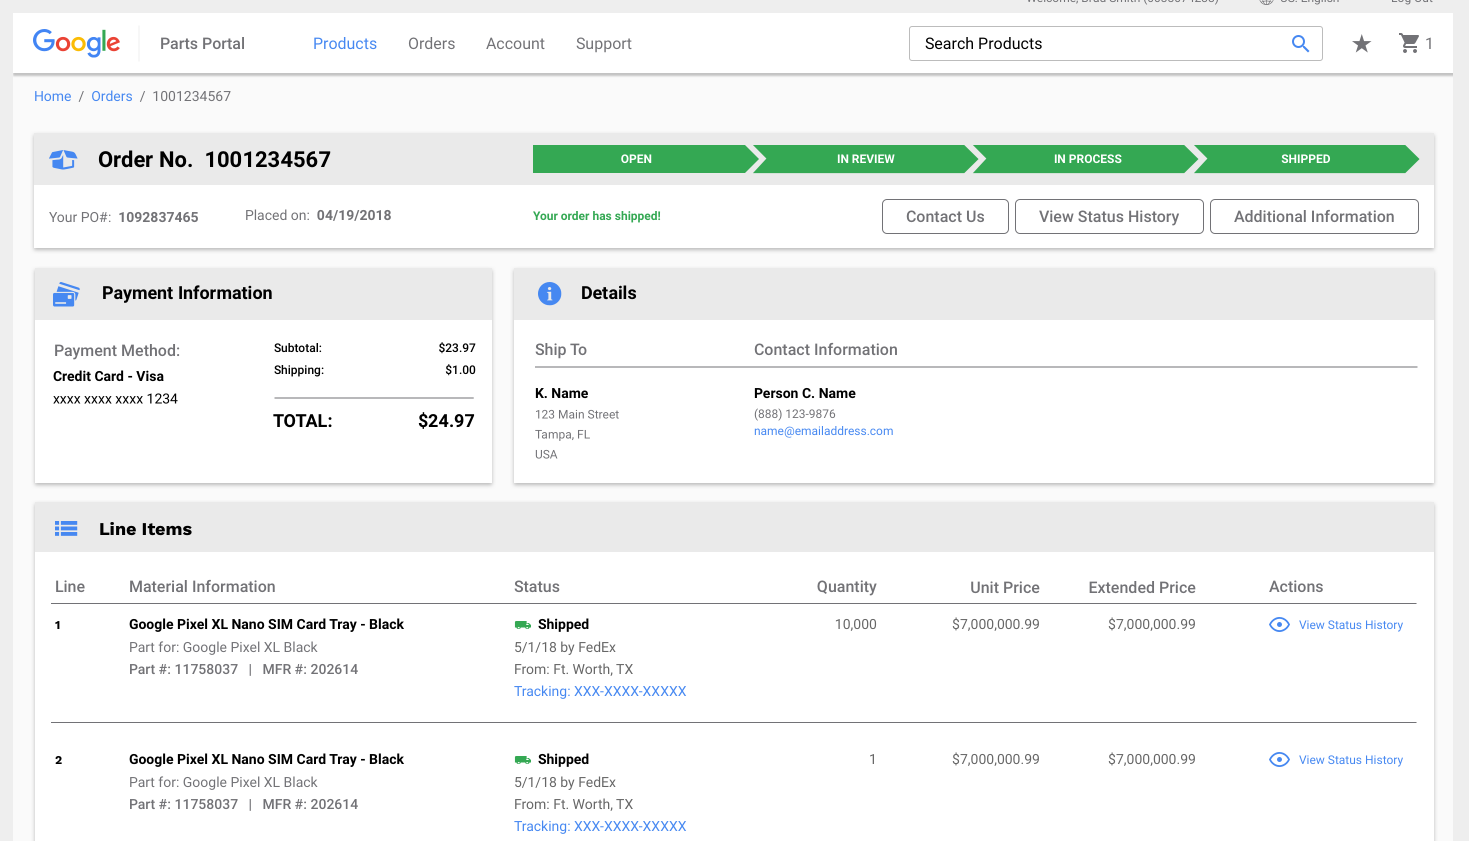This screenshot has height=841, width=1469.
Task: Click the eye icon for line 2 status history
Action: pyautogui.click(x=1279, y=760)
